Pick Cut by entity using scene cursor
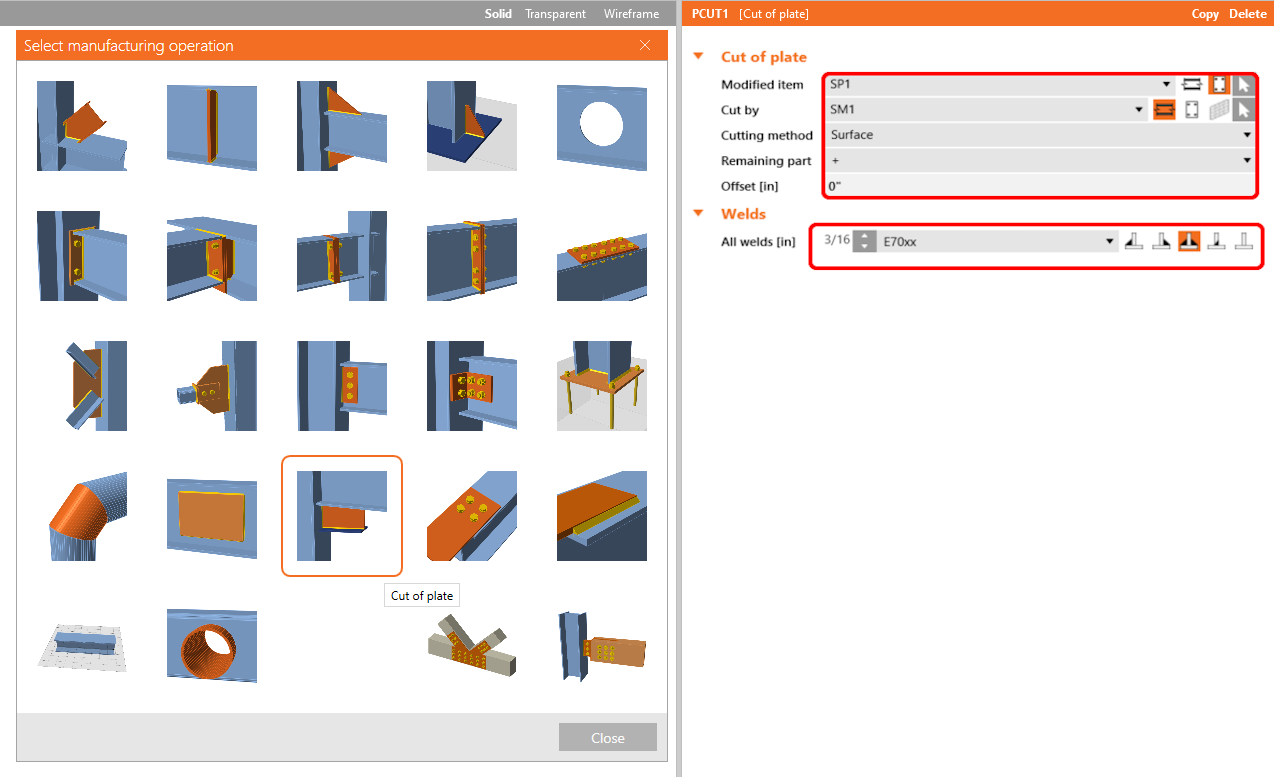Screen dimensions: 1274x777 coord(1246,109)
